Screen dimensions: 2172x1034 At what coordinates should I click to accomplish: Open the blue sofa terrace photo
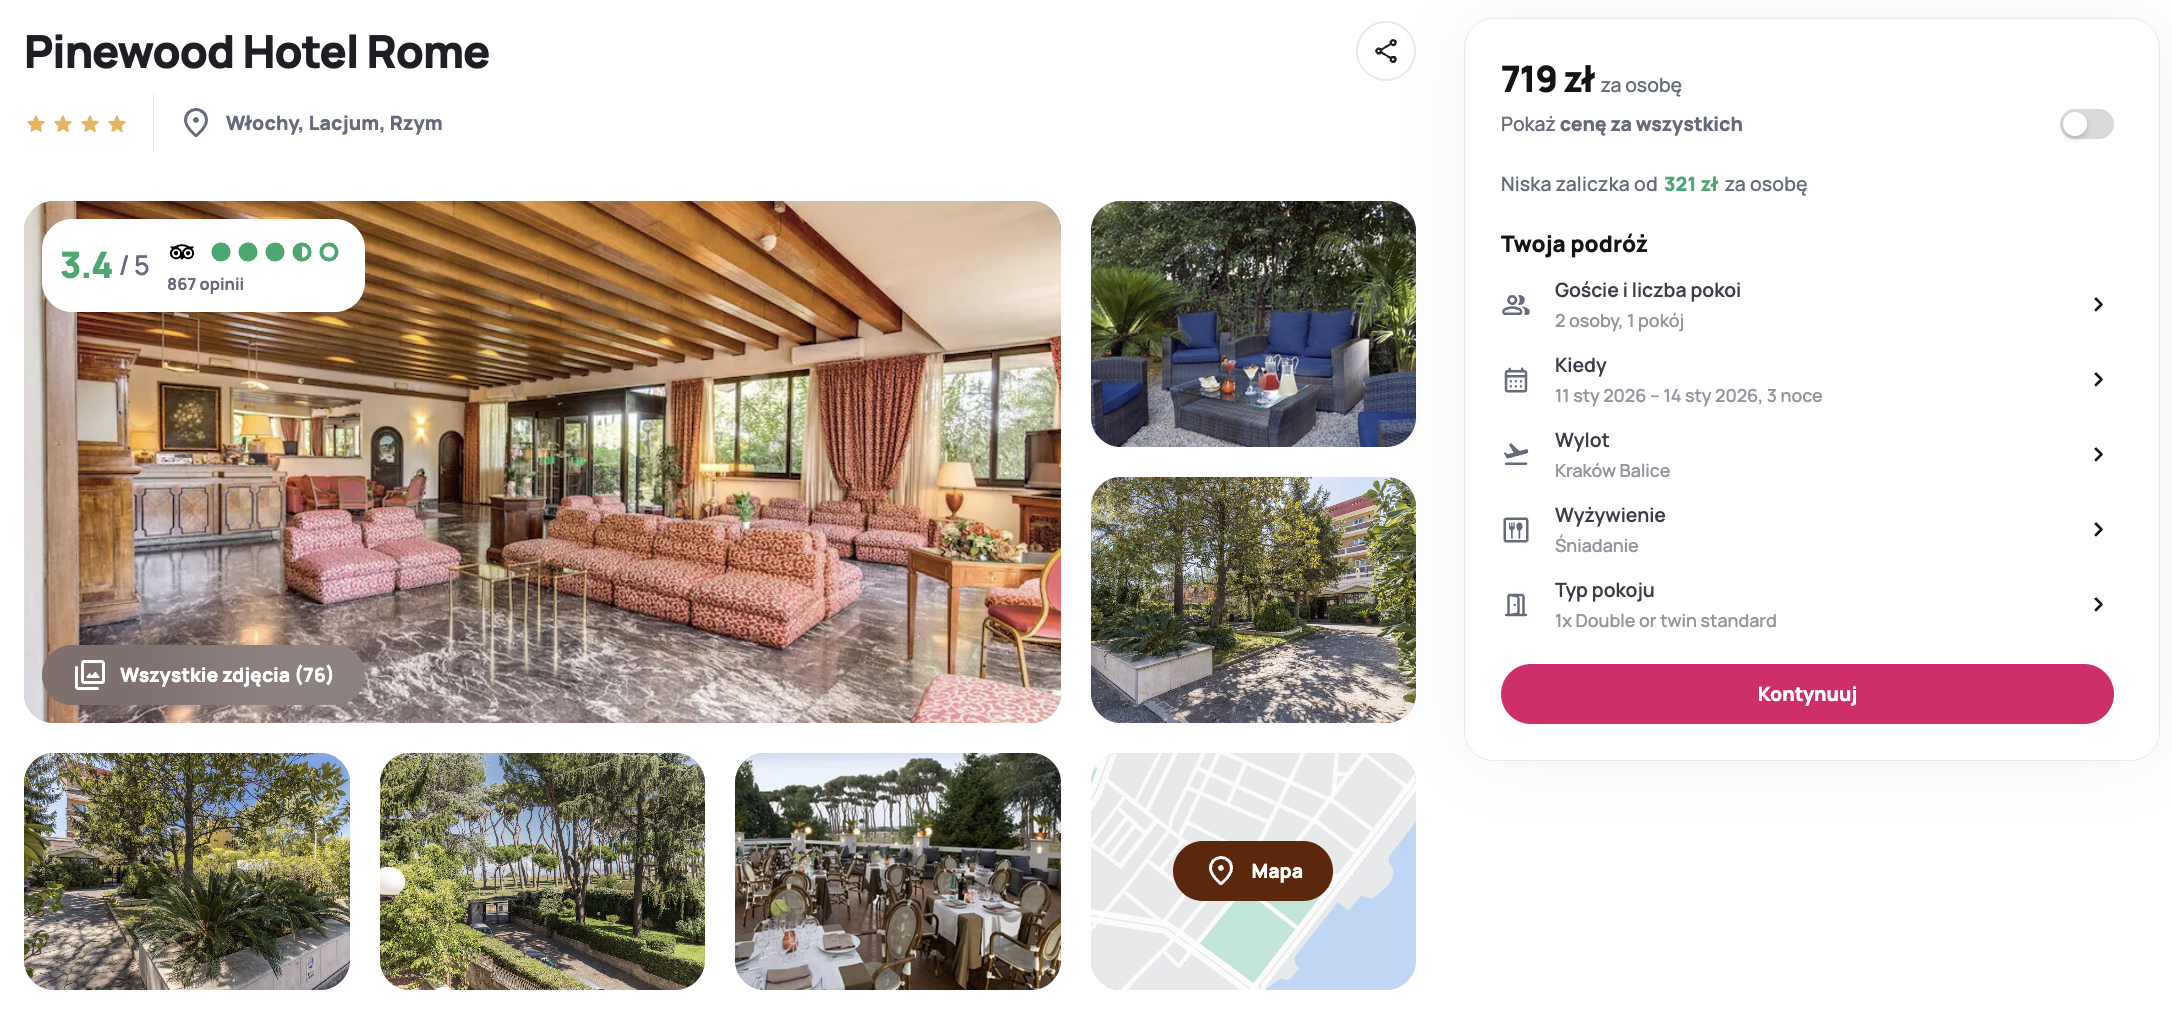click(1253, 324)
